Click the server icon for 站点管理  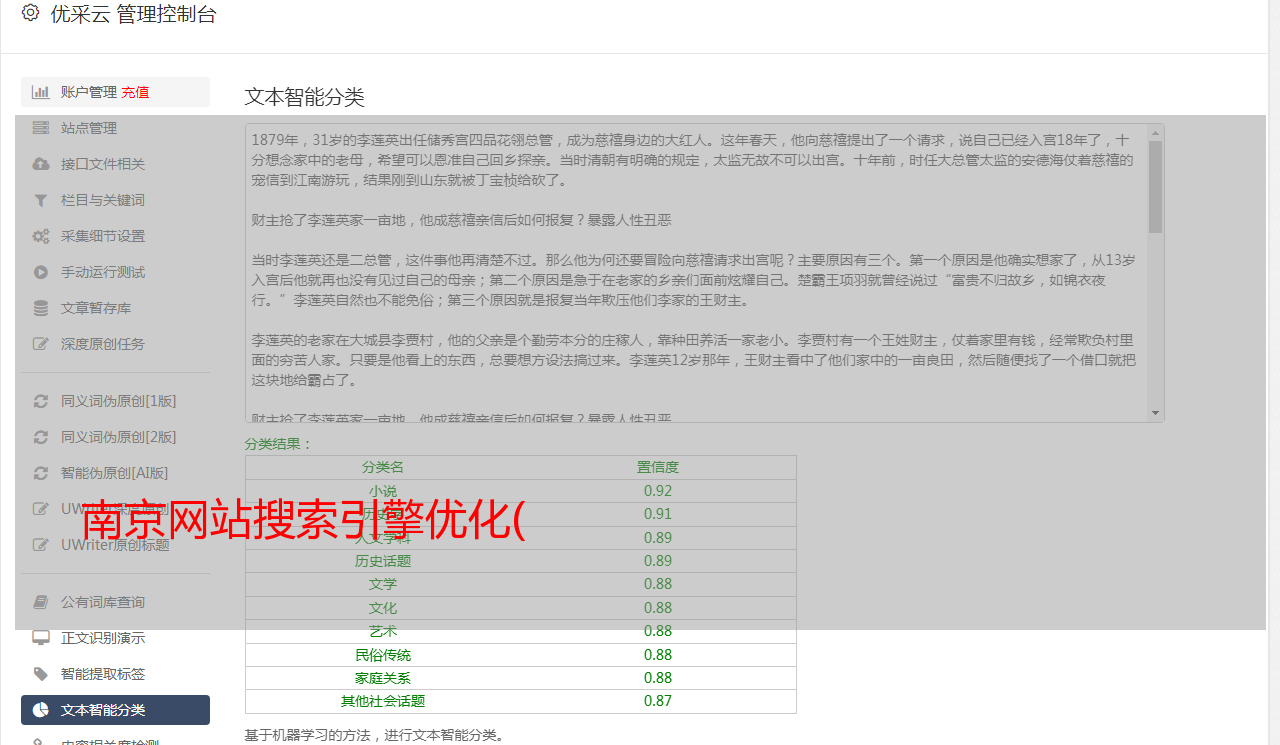[40, 128]
